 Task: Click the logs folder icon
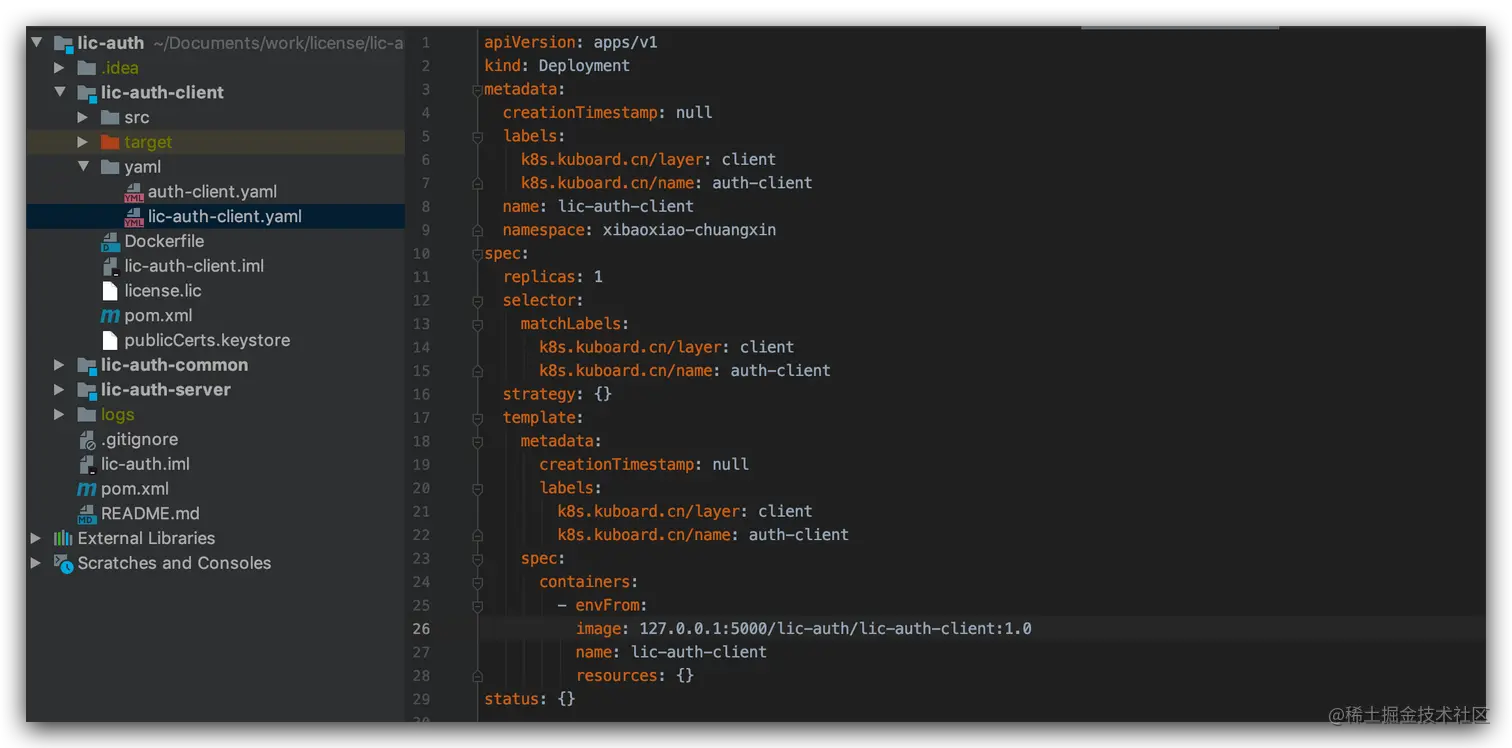point(87,414)
